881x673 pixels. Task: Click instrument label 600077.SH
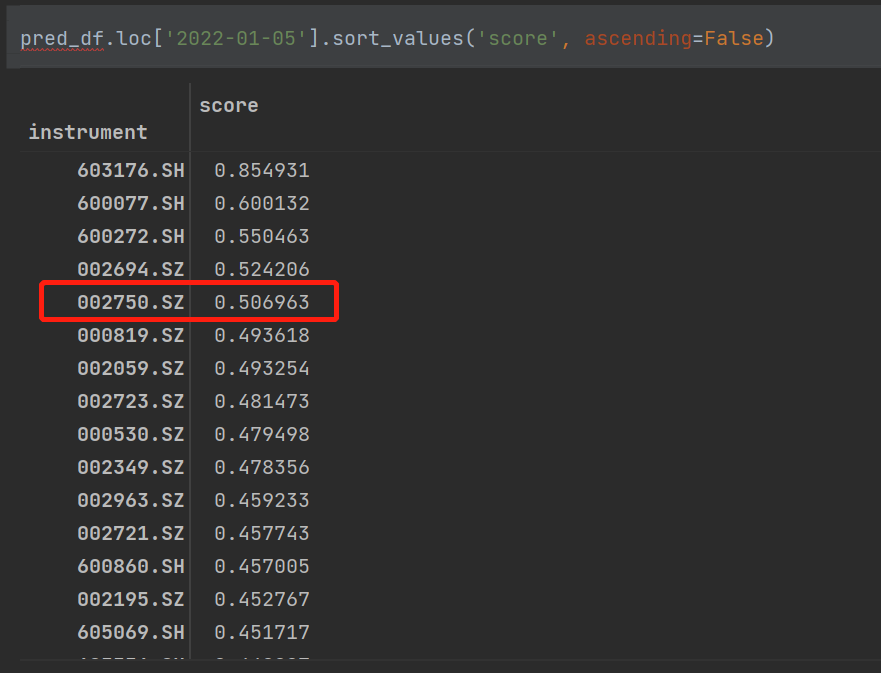click(131, 203)
